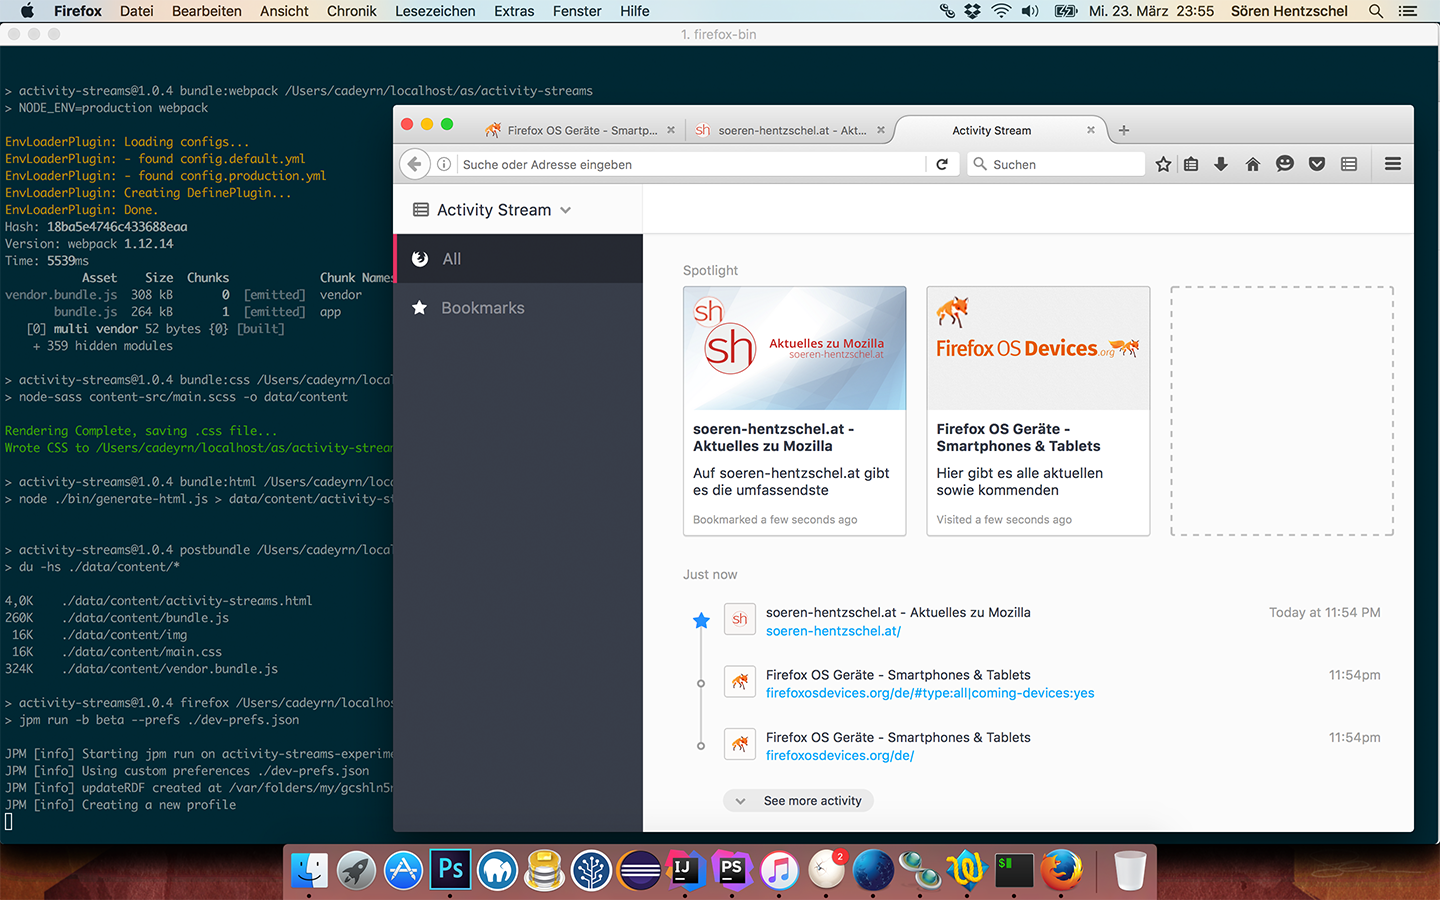Open the Ansicht menu
This screenshot has width=1440, height=900.
click(284, 11)
